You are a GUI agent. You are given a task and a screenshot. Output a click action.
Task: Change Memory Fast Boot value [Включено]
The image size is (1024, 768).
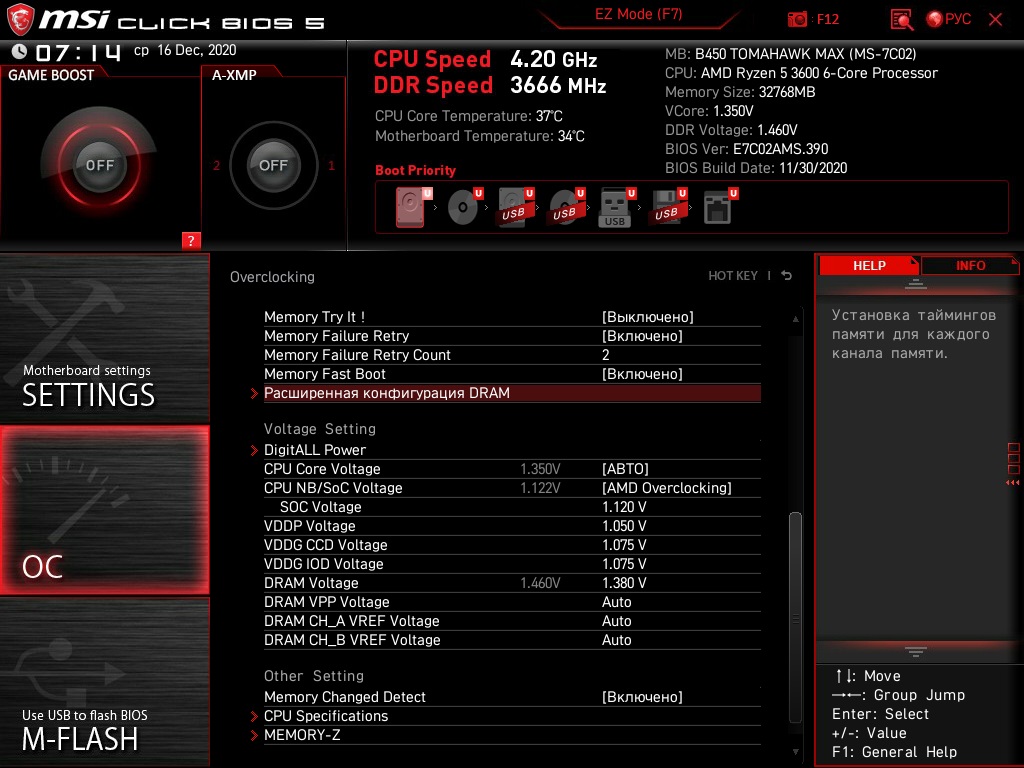(643, 374)
